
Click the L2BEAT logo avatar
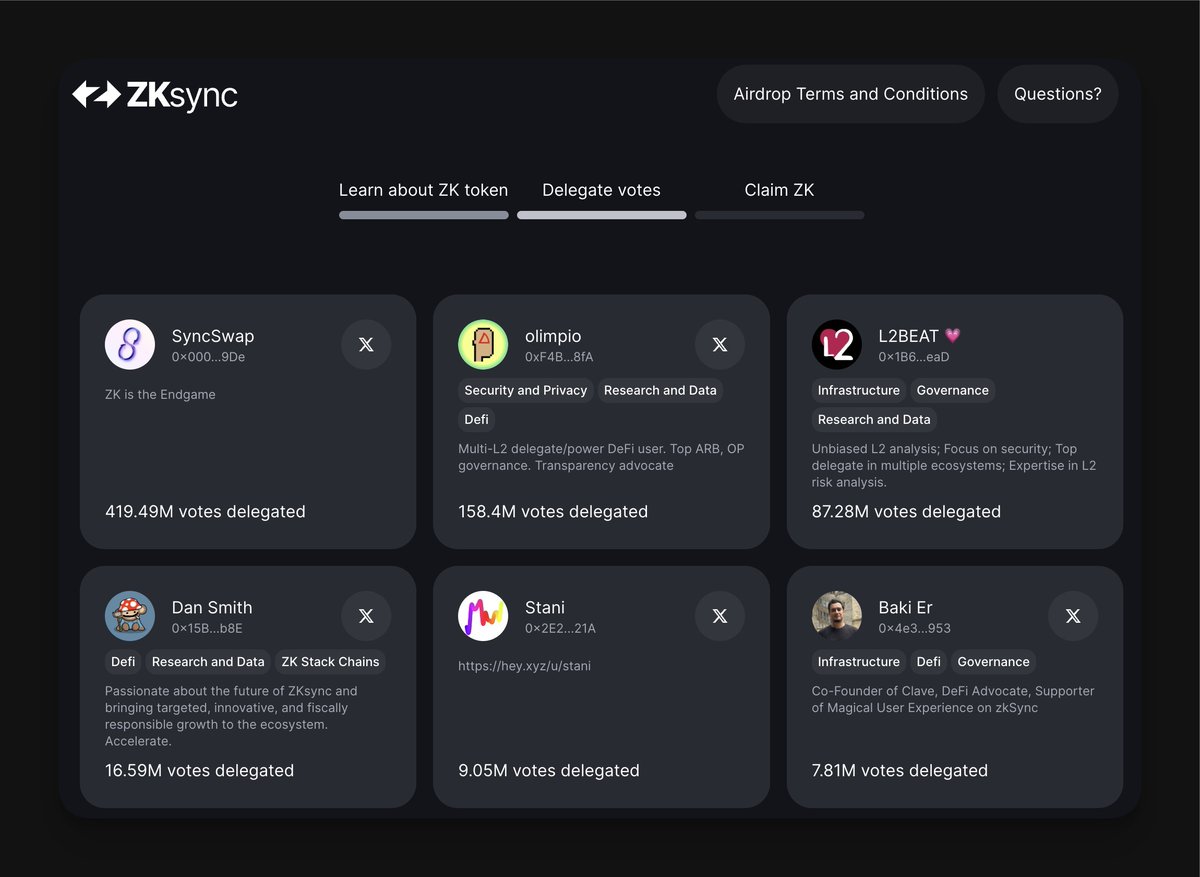(837, 345)
